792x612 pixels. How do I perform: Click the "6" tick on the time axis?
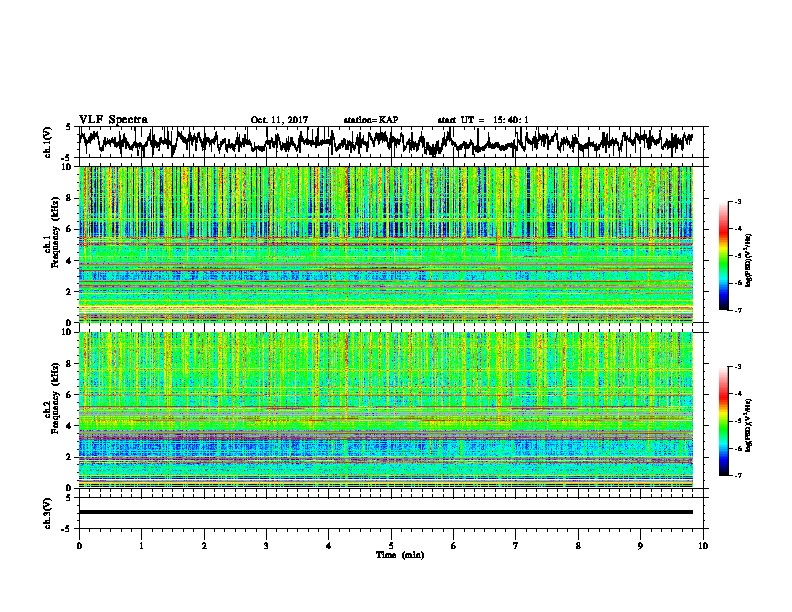tap(454, 546)
